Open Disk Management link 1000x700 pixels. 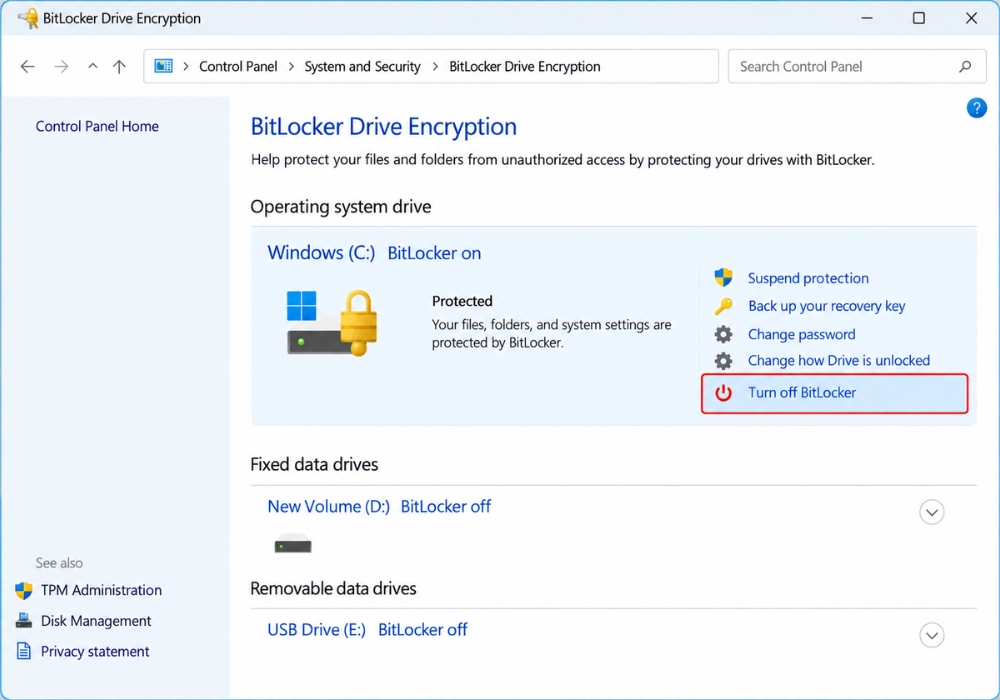[x=96, y=621]
